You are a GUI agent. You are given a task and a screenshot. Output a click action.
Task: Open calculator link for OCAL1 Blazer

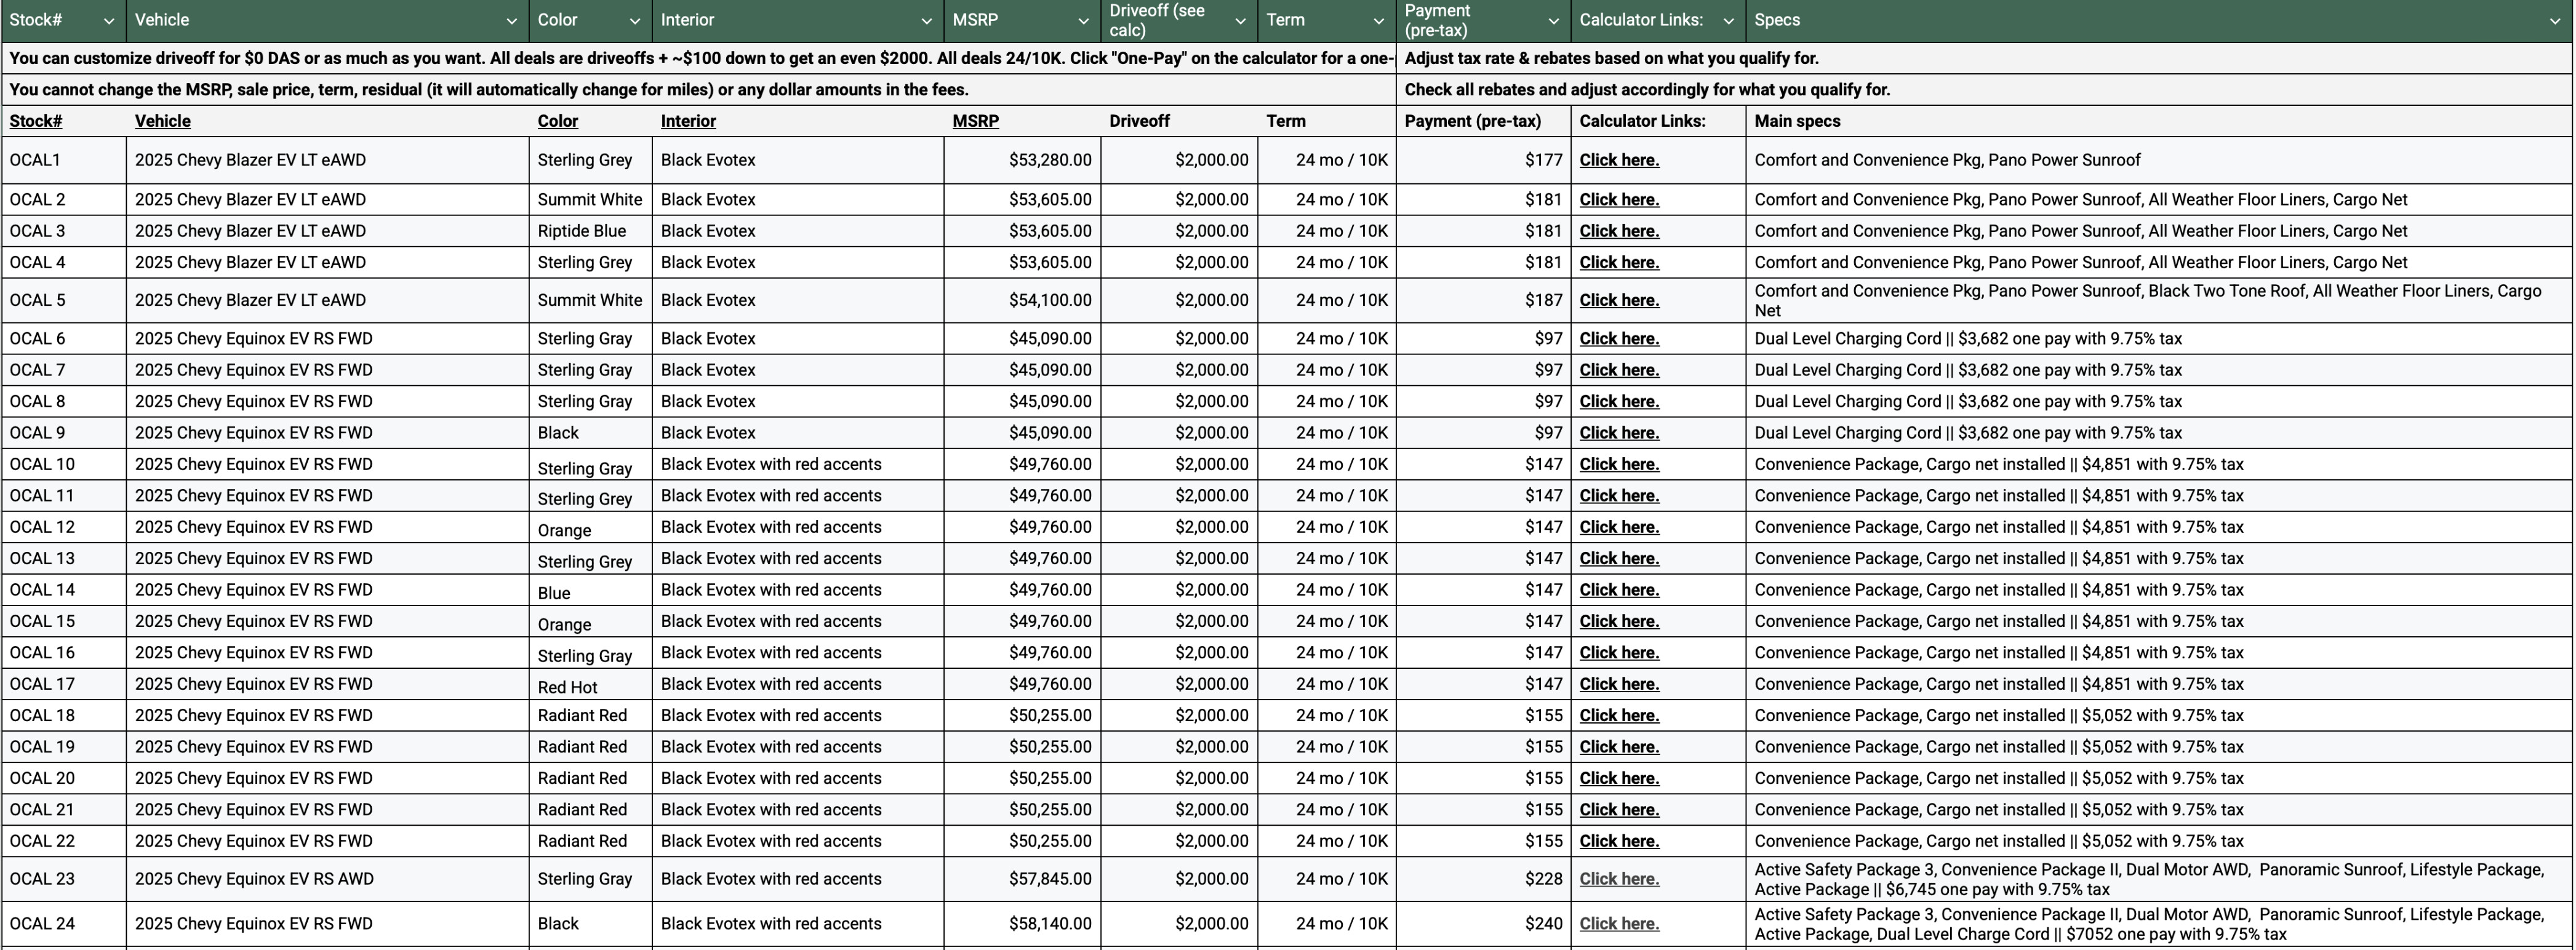[1619, 160]
